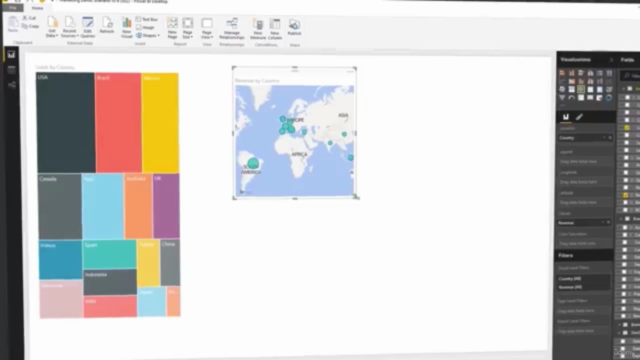Select the Home ribbon tab
Image resolution: width=640 pixels, height=360 pixels.
pos(37,8)
